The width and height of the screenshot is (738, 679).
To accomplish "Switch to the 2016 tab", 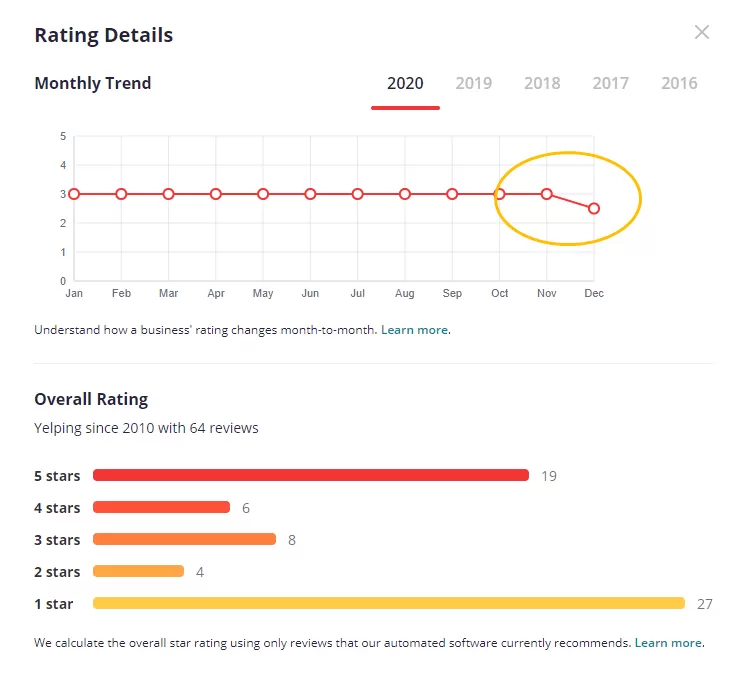I will coord(679,83).
